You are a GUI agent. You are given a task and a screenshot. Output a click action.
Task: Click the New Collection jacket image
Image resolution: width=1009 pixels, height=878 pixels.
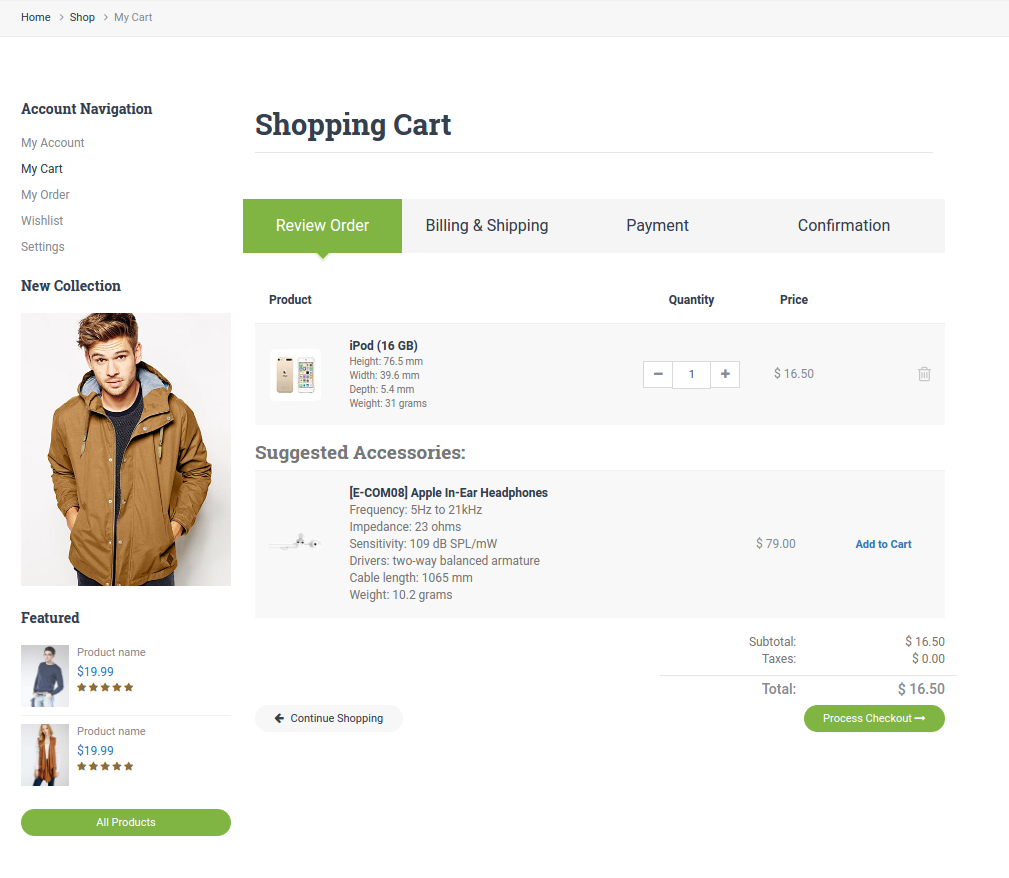coord(126,449)
